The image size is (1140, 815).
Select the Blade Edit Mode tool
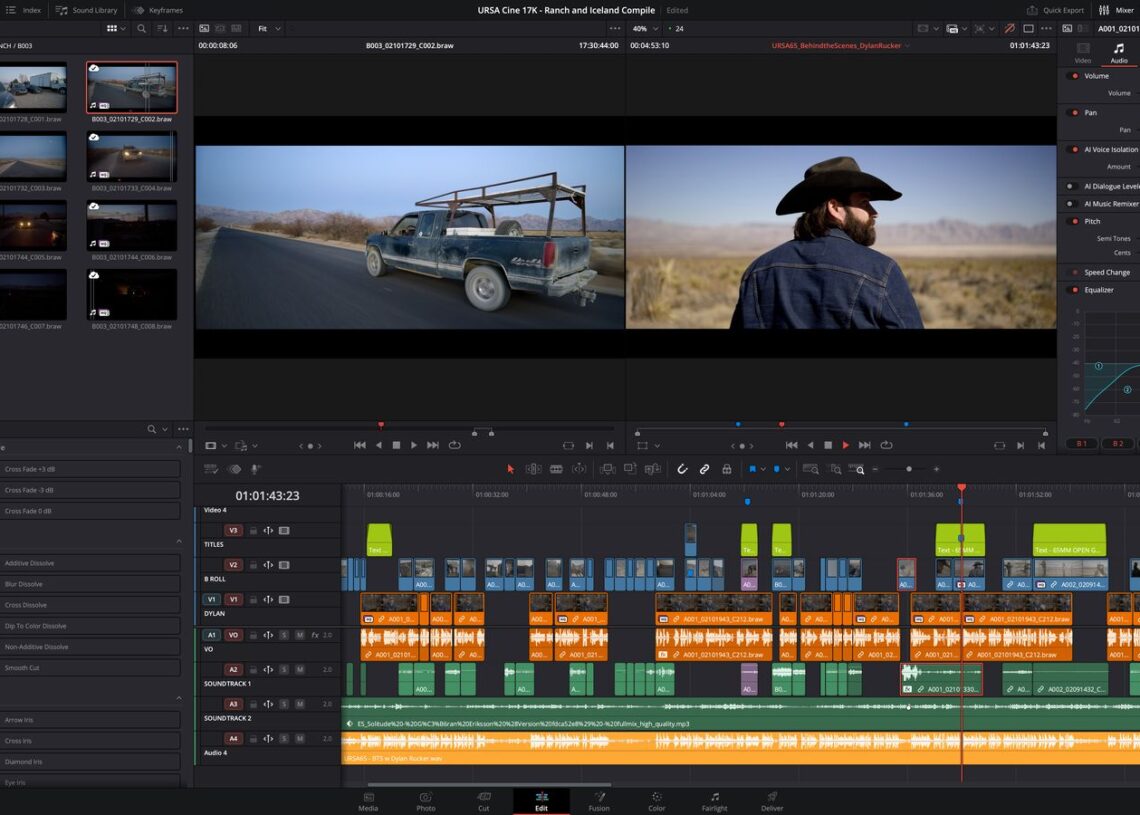(x=556, y=469)
